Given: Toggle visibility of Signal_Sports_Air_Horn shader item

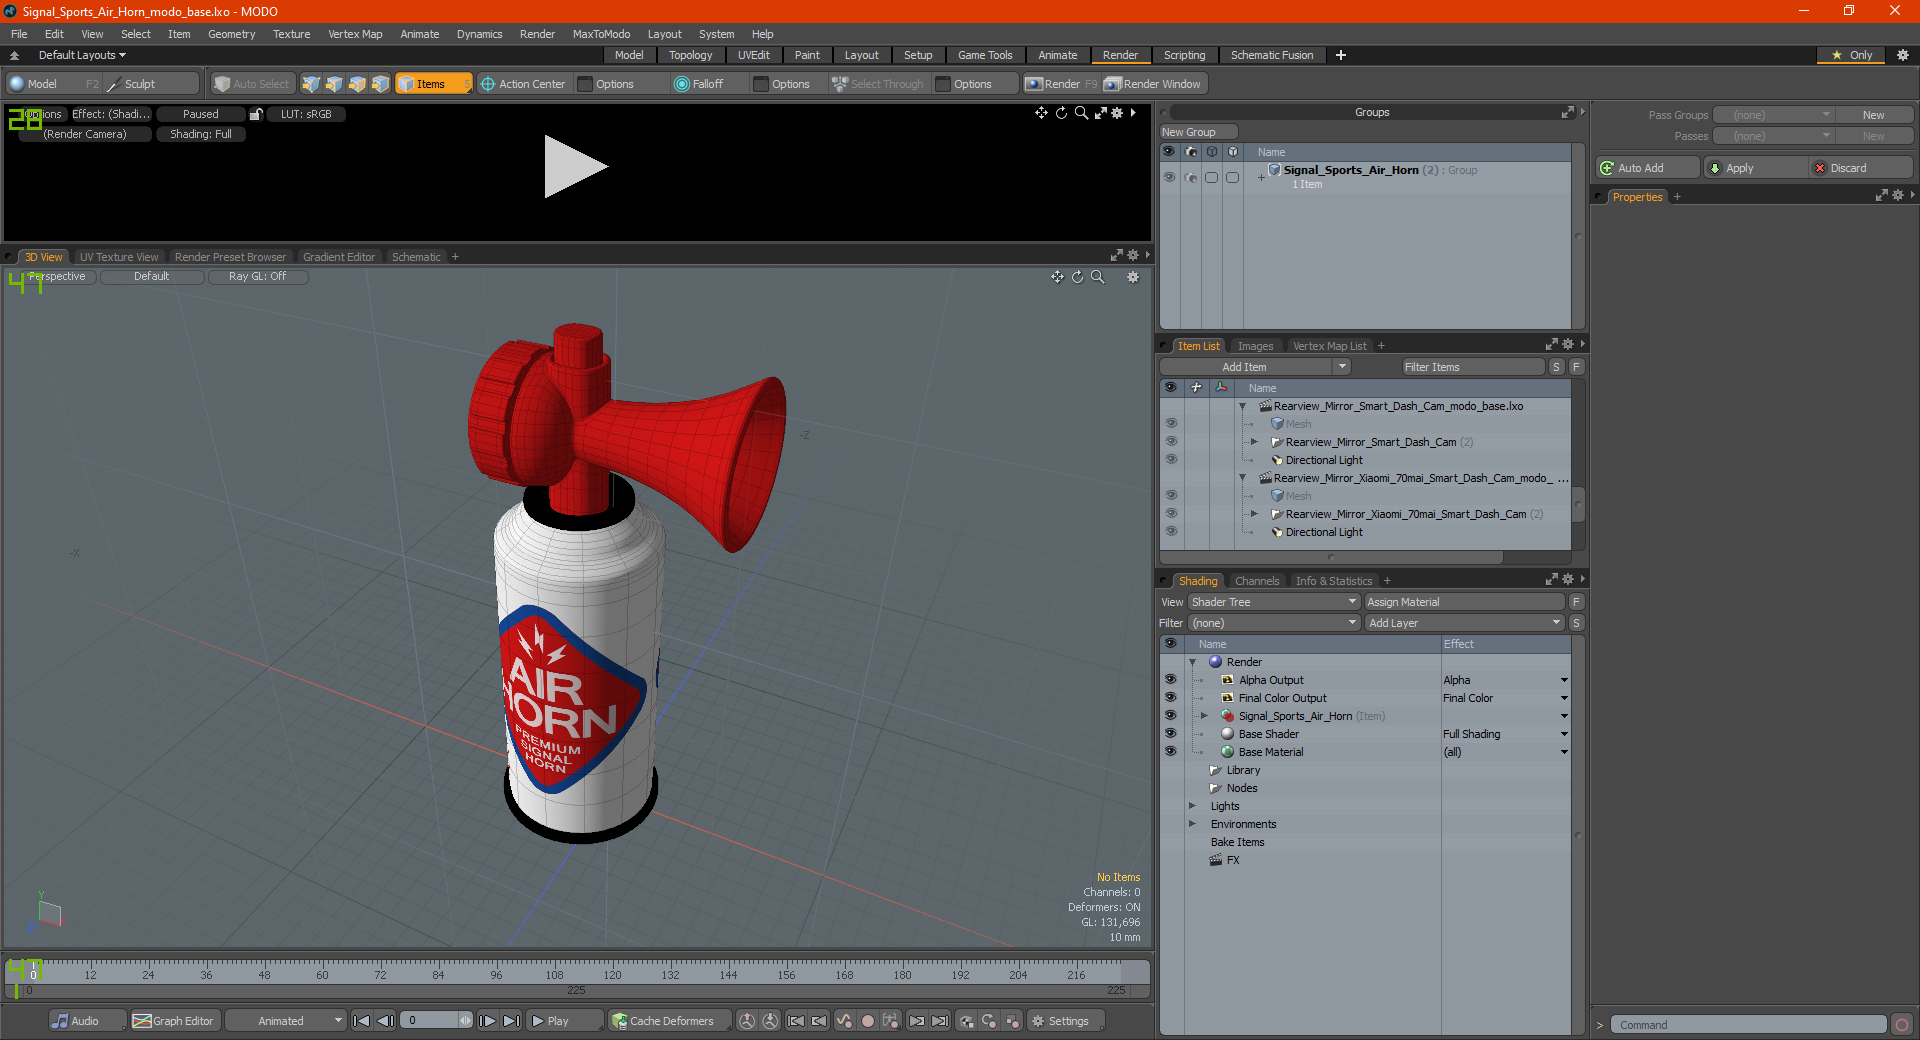Looking at the screenshot, I should 1170,716.
